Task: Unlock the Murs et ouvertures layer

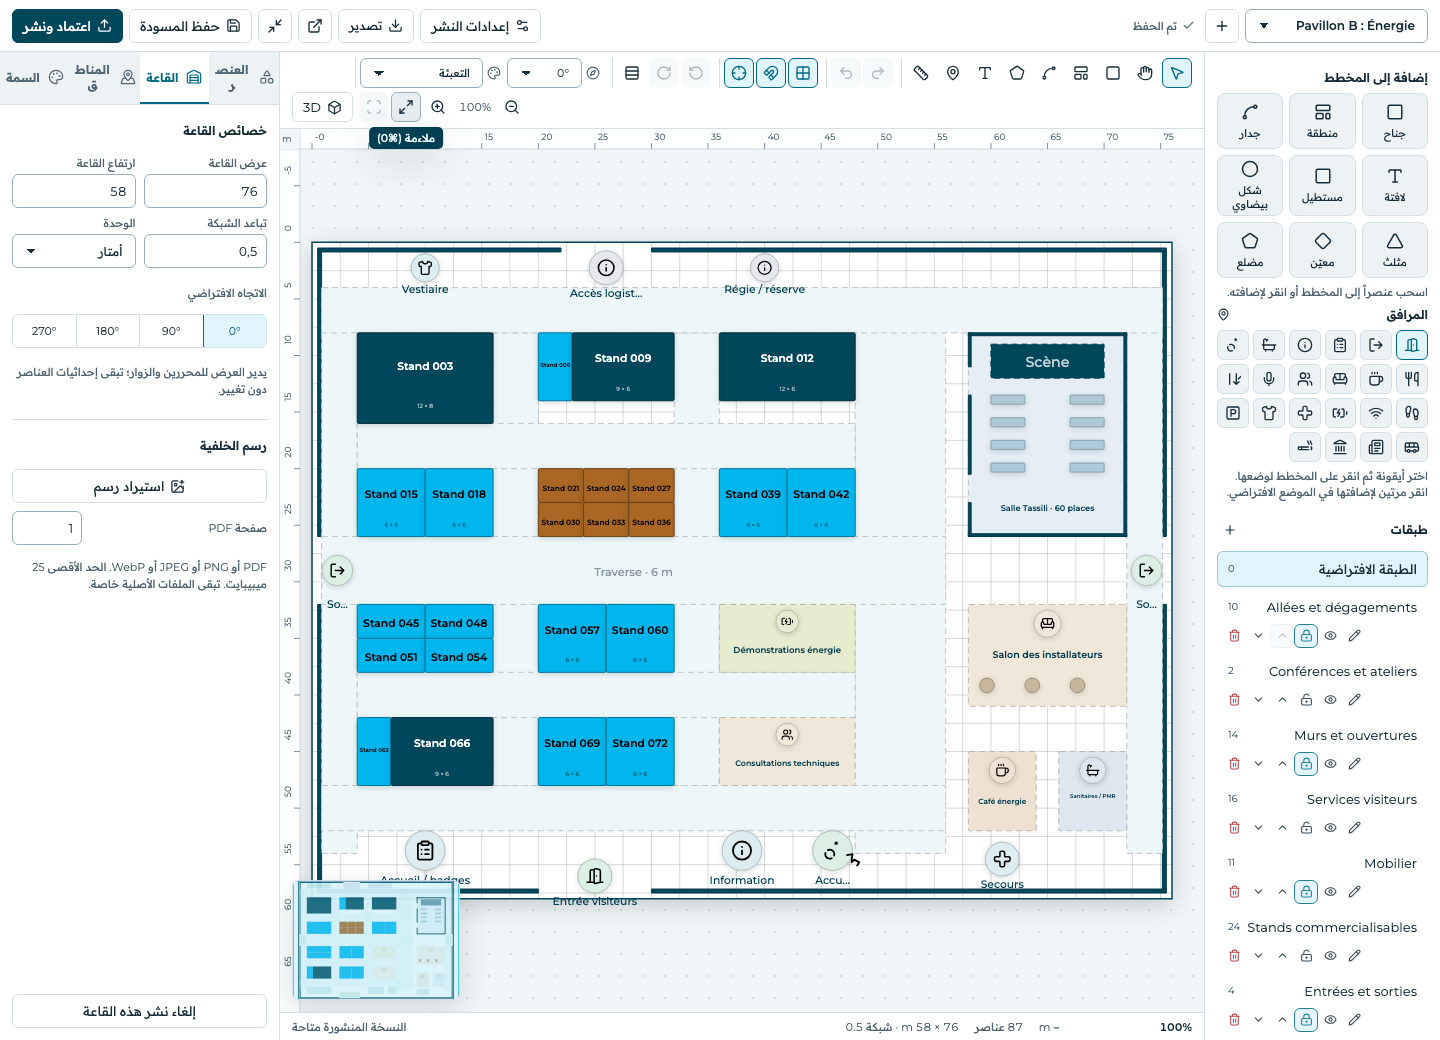Action: 1306,764
